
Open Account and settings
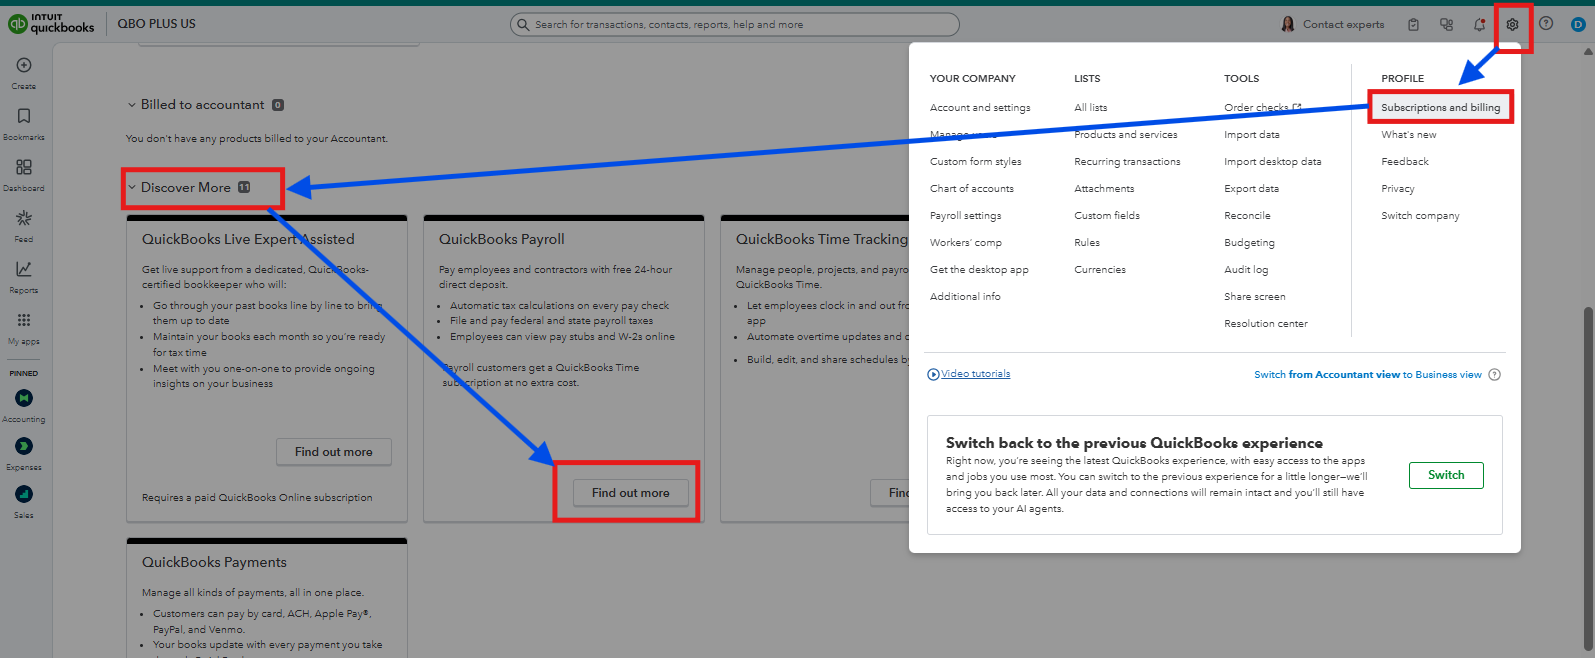point(980,108)
